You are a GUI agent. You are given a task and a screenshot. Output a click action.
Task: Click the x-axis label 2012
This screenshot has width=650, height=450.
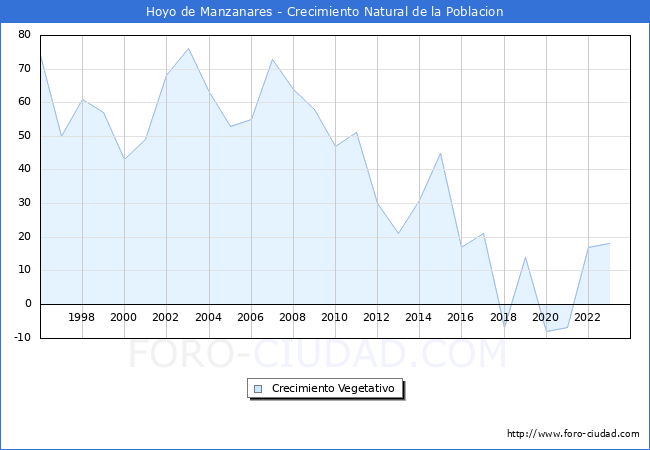click(376, 317)
